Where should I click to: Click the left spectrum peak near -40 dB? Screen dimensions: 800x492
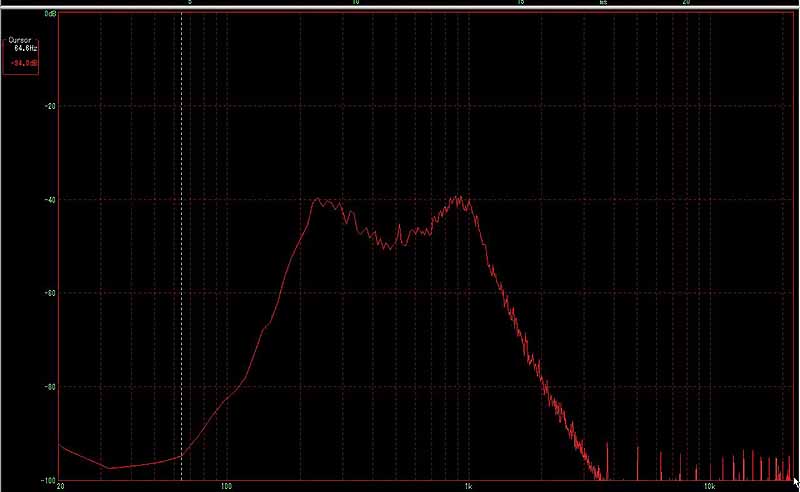318,199
